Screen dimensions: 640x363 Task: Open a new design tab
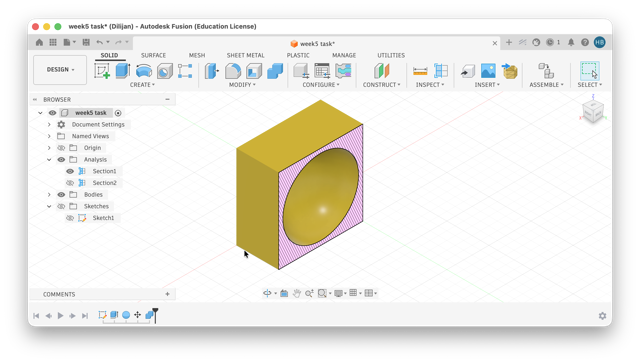pyautogui.click(x=509, y=42)
